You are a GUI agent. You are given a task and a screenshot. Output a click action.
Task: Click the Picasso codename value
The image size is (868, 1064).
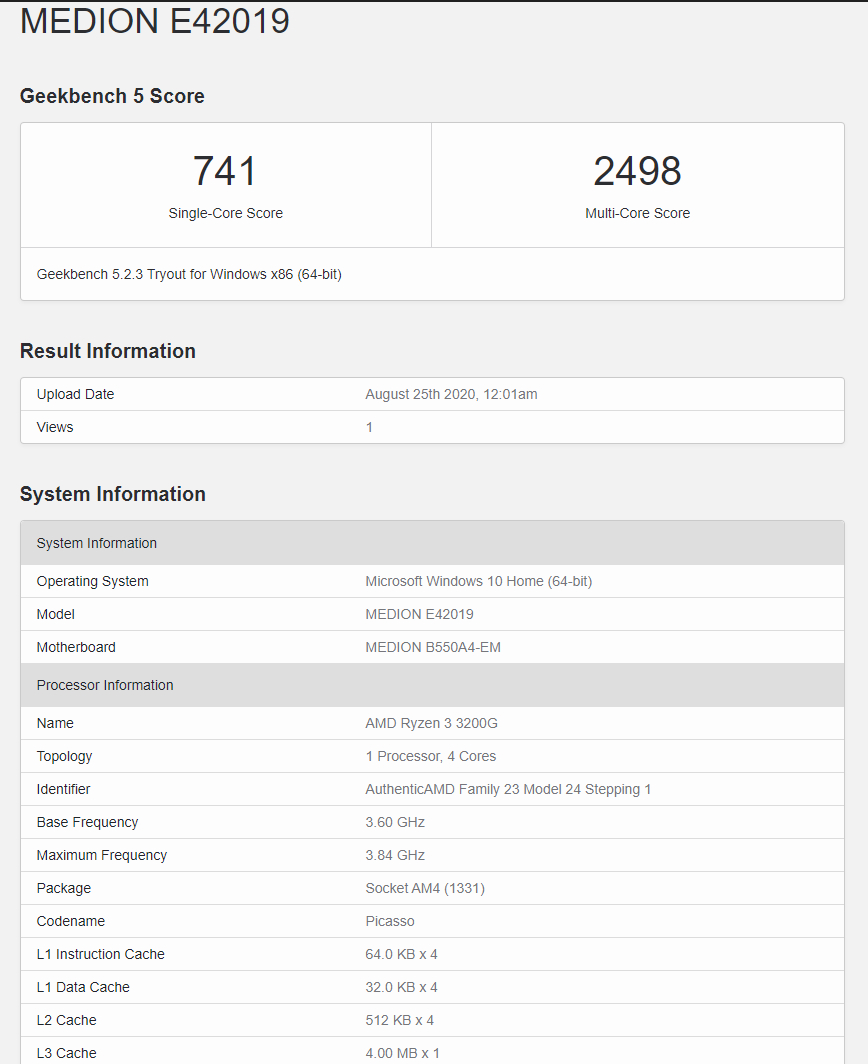(389, 921)
